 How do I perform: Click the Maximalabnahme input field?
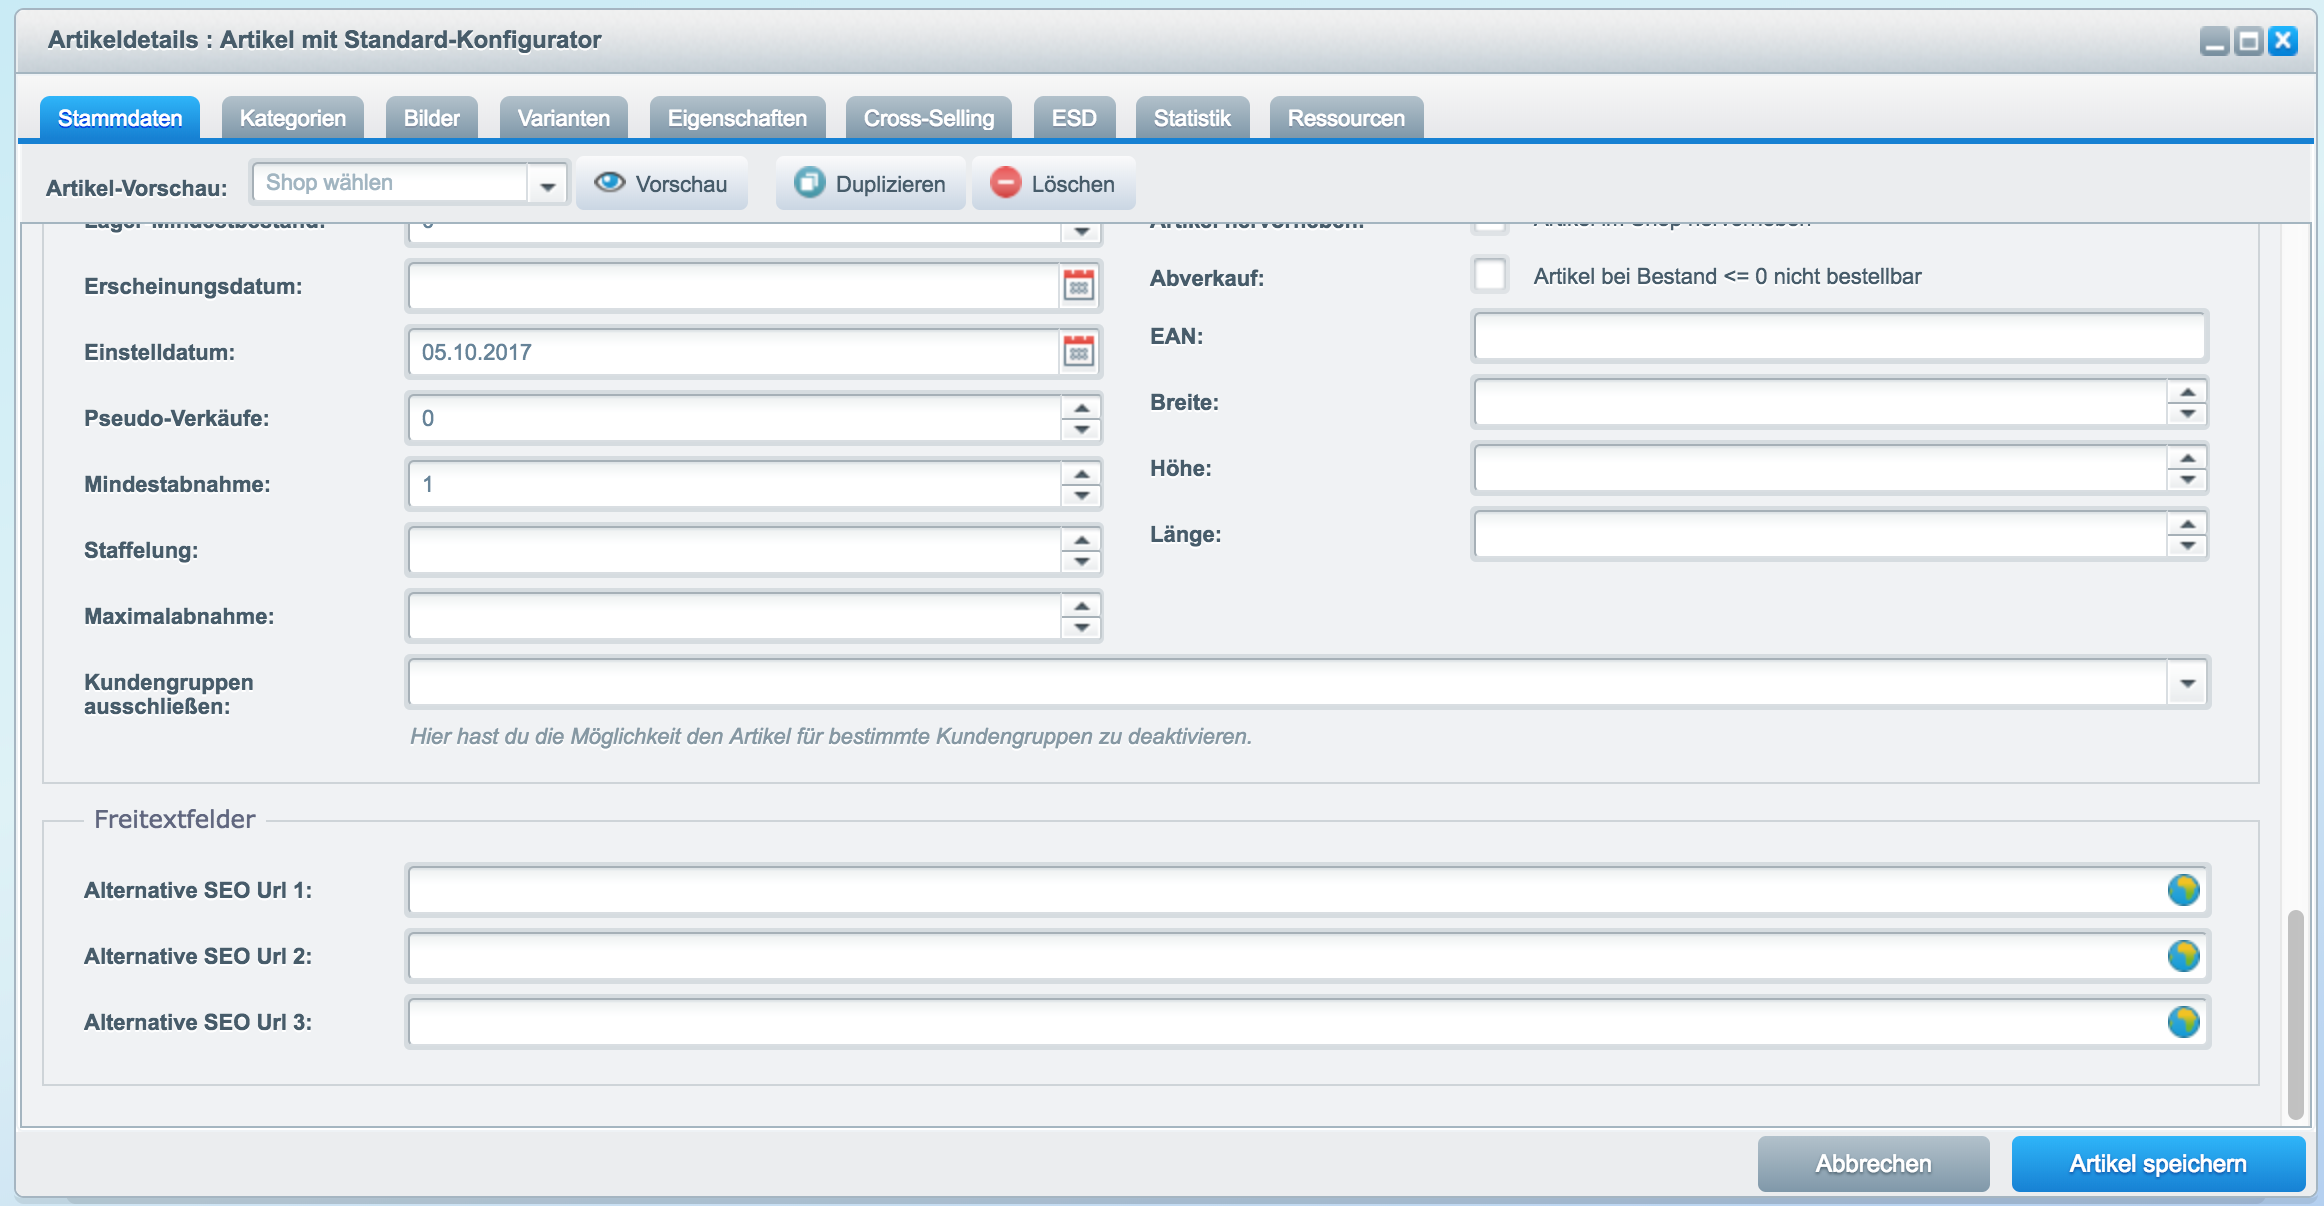pyautogui.click(x=734, y=616)
